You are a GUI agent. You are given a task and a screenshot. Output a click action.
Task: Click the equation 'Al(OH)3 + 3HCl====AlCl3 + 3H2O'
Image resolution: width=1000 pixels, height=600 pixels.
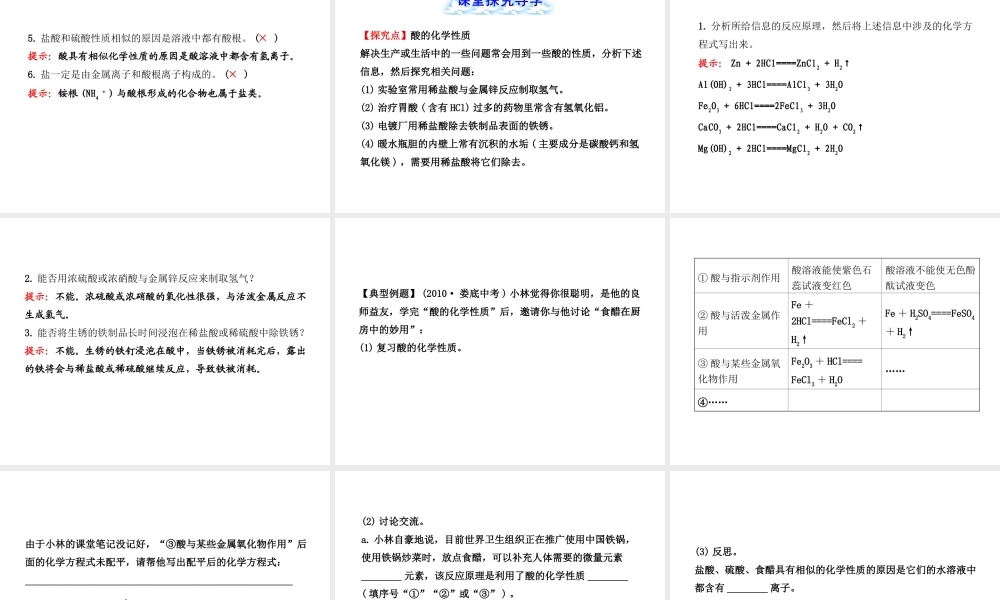[x=770, y=85]
